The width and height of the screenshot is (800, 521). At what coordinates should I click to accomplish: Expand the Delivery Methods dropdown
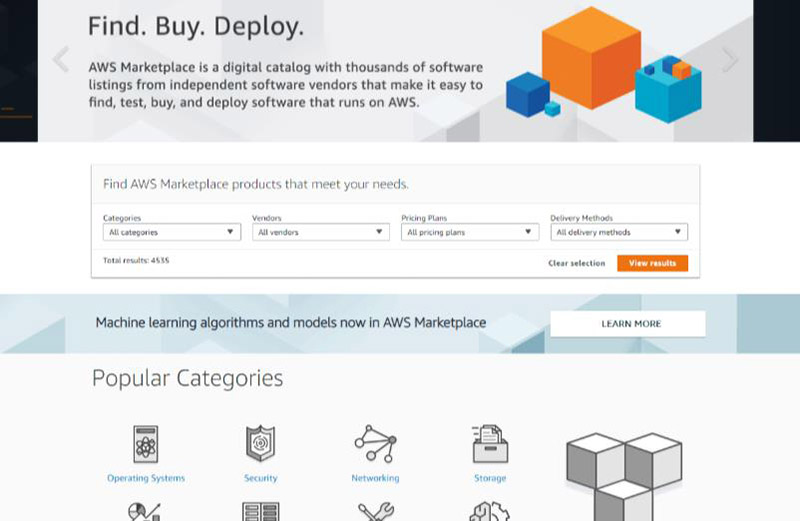tap(619, 232)
